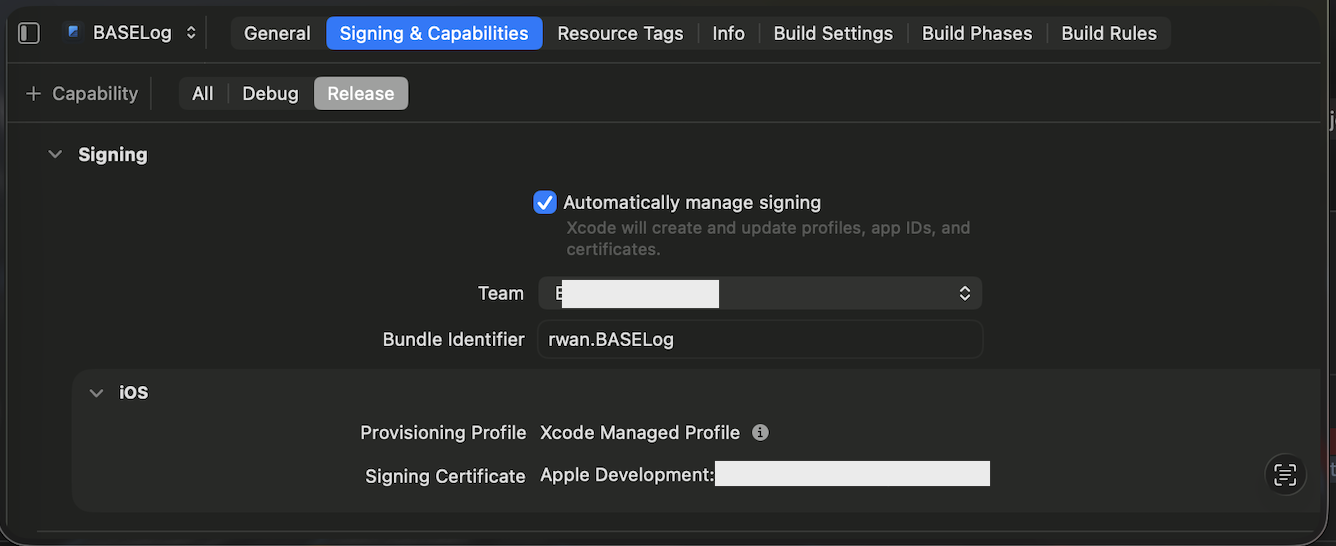The image size is (1336, 546).
Task: Click the plus icon to add capability
Action: 34,93
